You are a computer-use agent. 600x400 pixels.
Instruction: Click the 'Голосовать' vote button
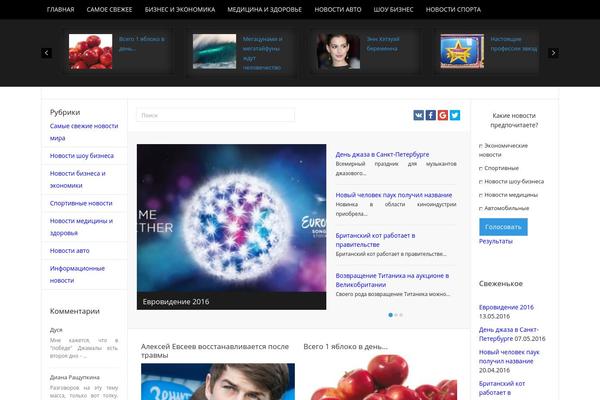(503, 227)
